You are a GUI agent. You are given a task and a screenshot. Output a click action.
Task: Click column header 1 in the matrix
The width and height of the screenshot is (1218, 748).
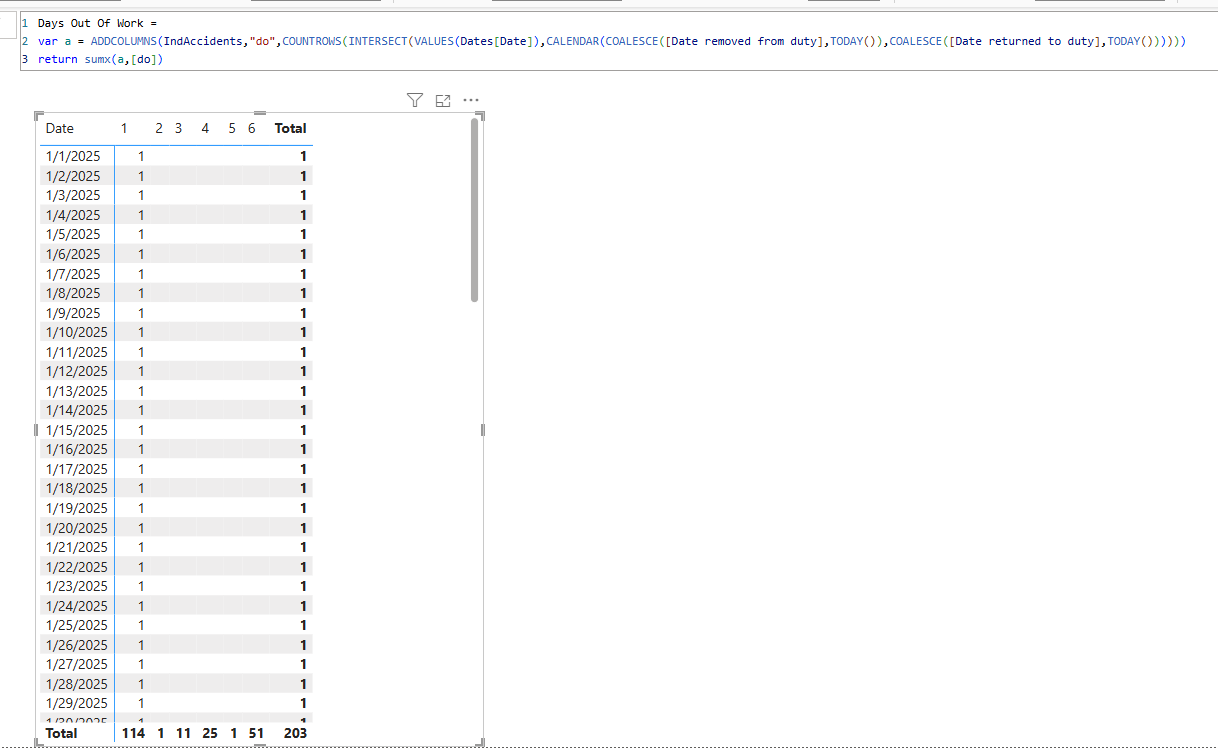[x=124, y=128]
